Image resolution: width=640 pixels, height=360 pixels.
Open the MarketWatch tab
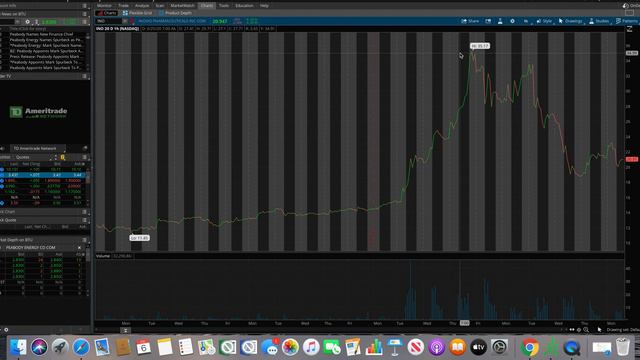pyautogui.click(x=182, y=6)
